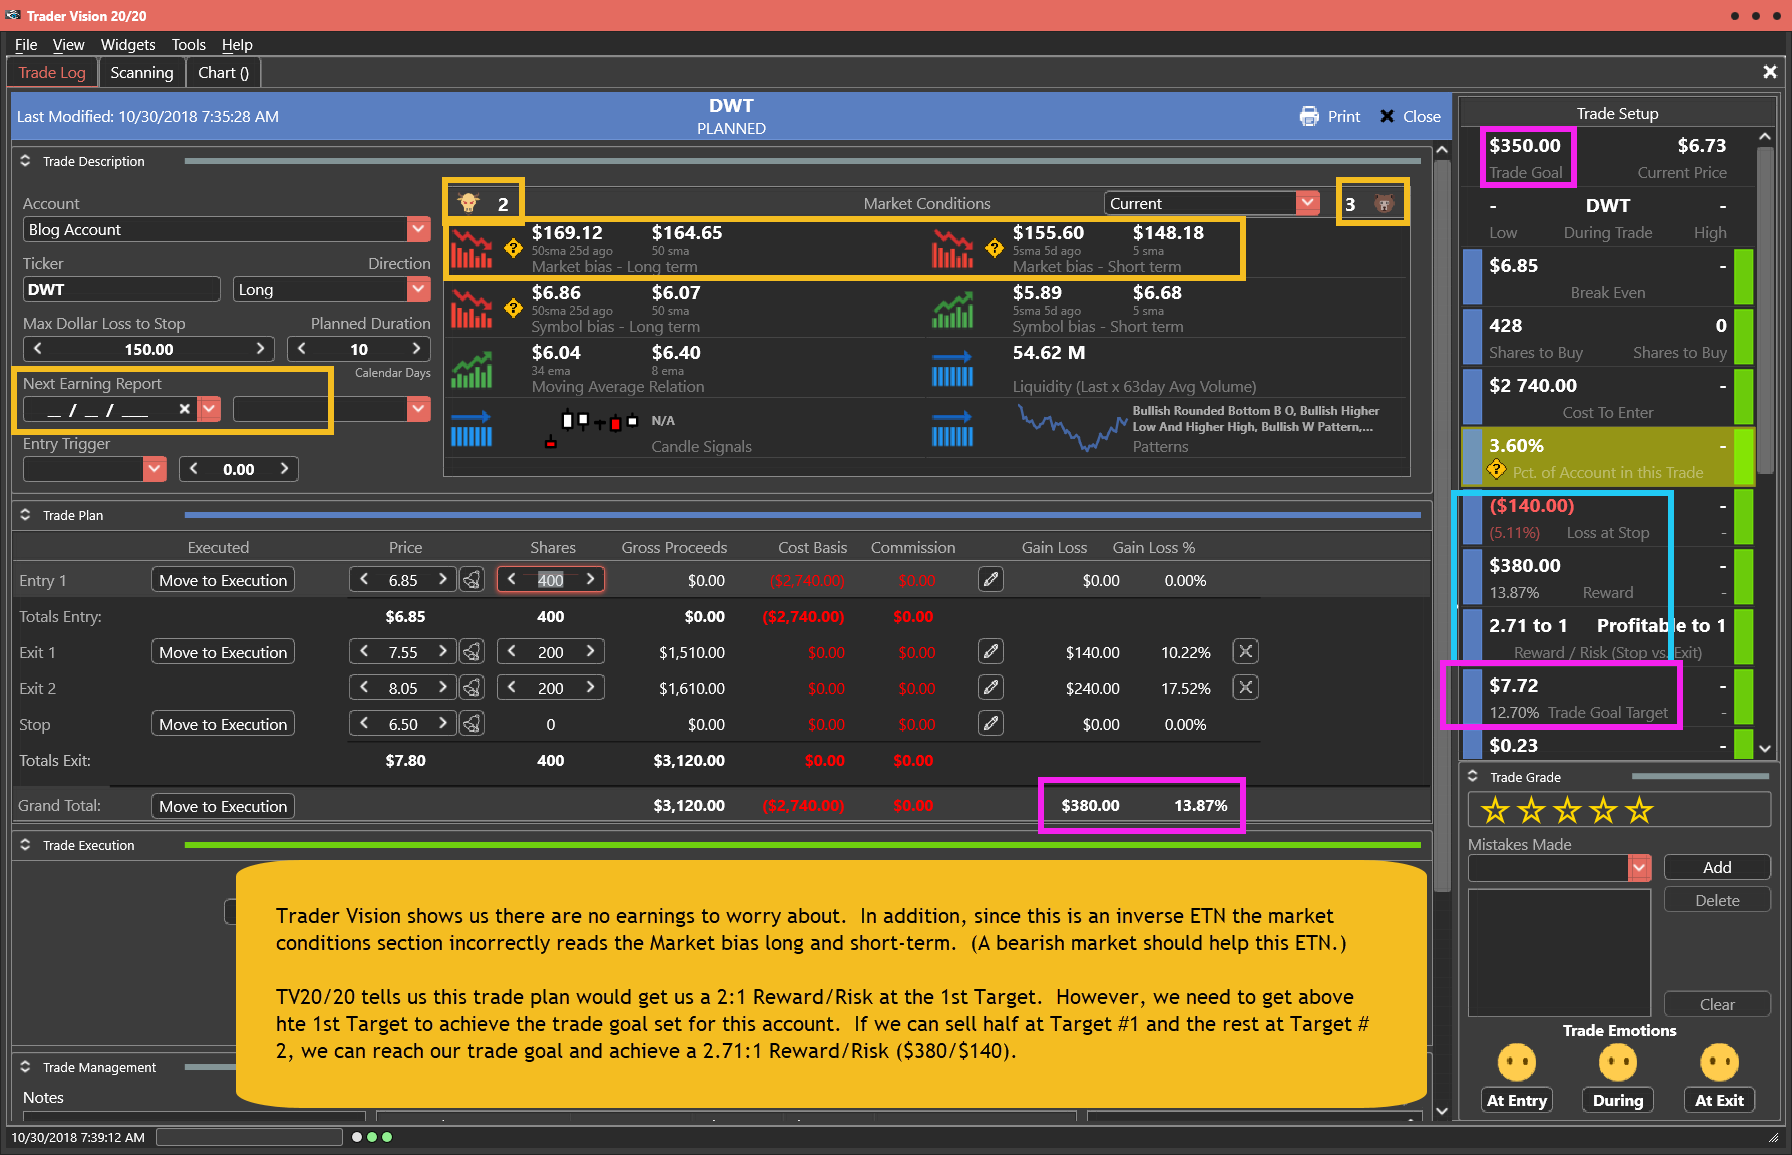The width and height of the screenshot is (1792, 1155).
Task: Select the During emotion face
Action: 1617,1062
